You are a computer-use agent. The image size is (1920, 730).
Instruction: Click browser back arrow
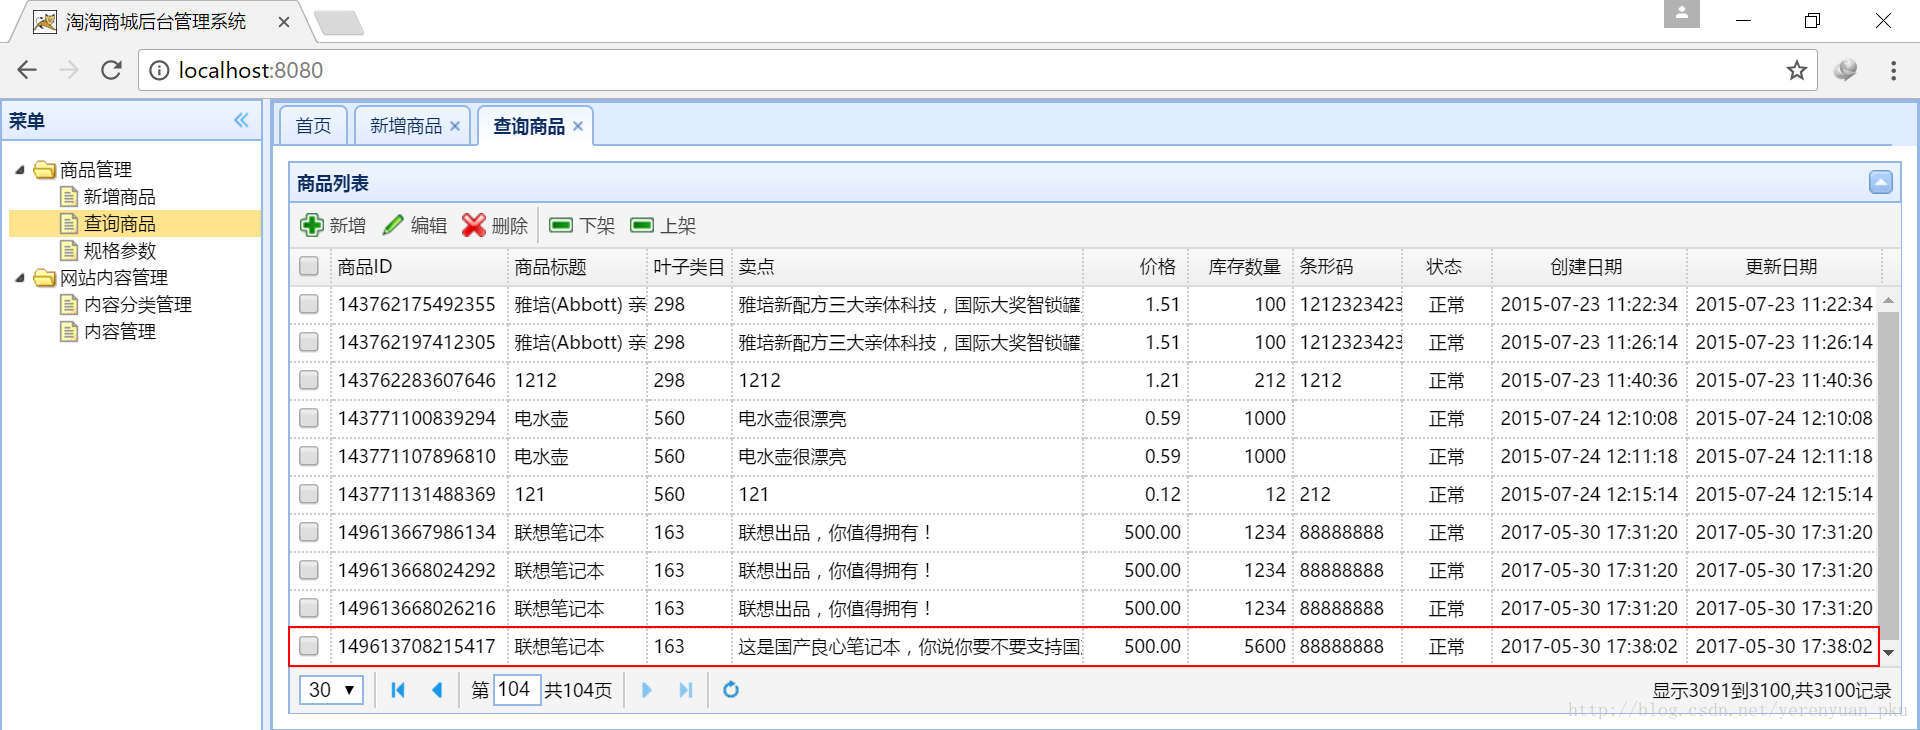27,70
